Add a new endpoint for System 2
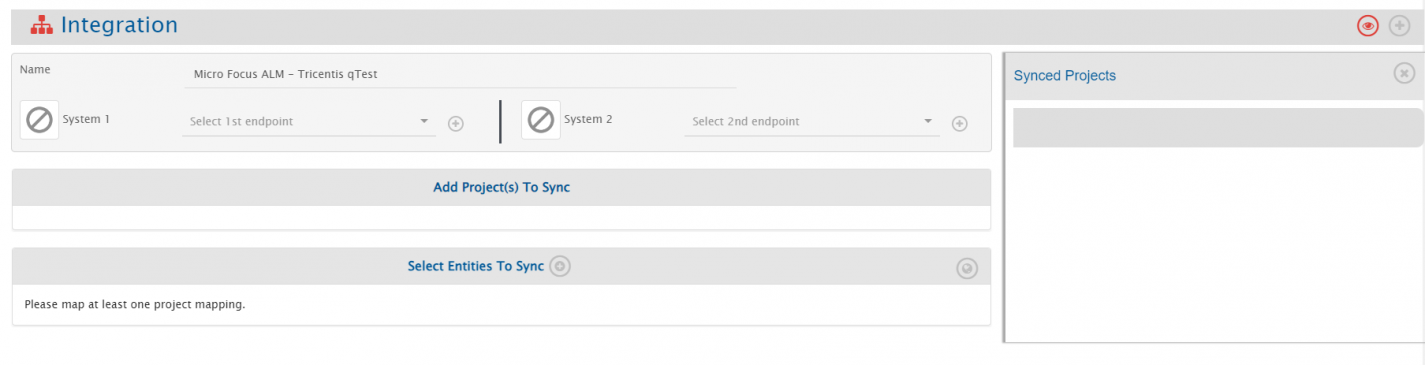The height and width of the screenshot is (365, 1425). tap(959, 123)
